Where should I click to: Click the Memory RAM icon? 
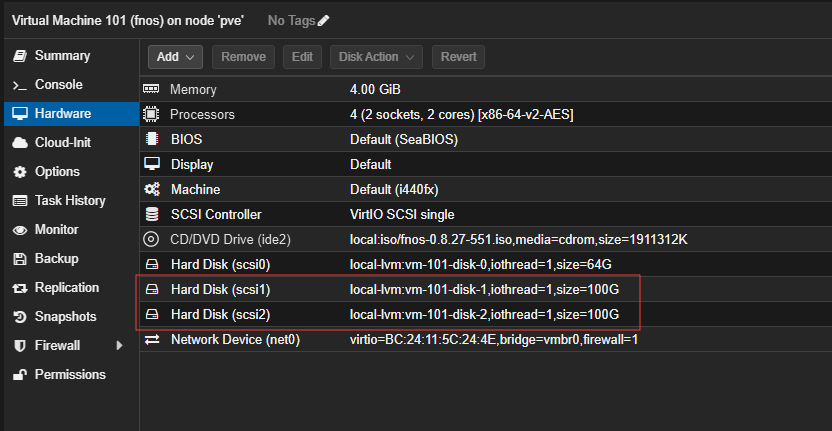152,90
